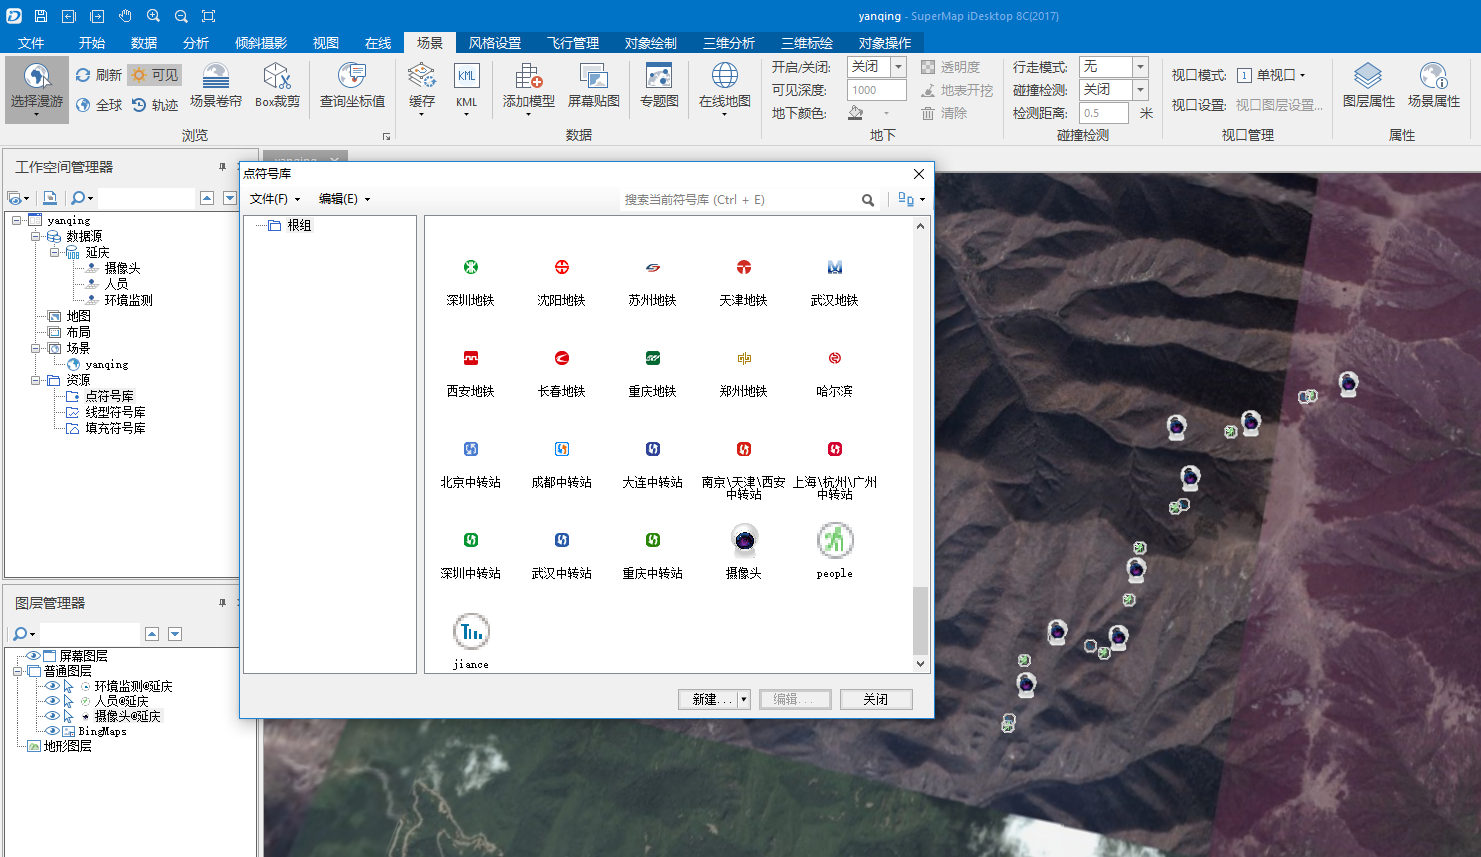Select the 选择漫游 (select and roam) tool

37,88
